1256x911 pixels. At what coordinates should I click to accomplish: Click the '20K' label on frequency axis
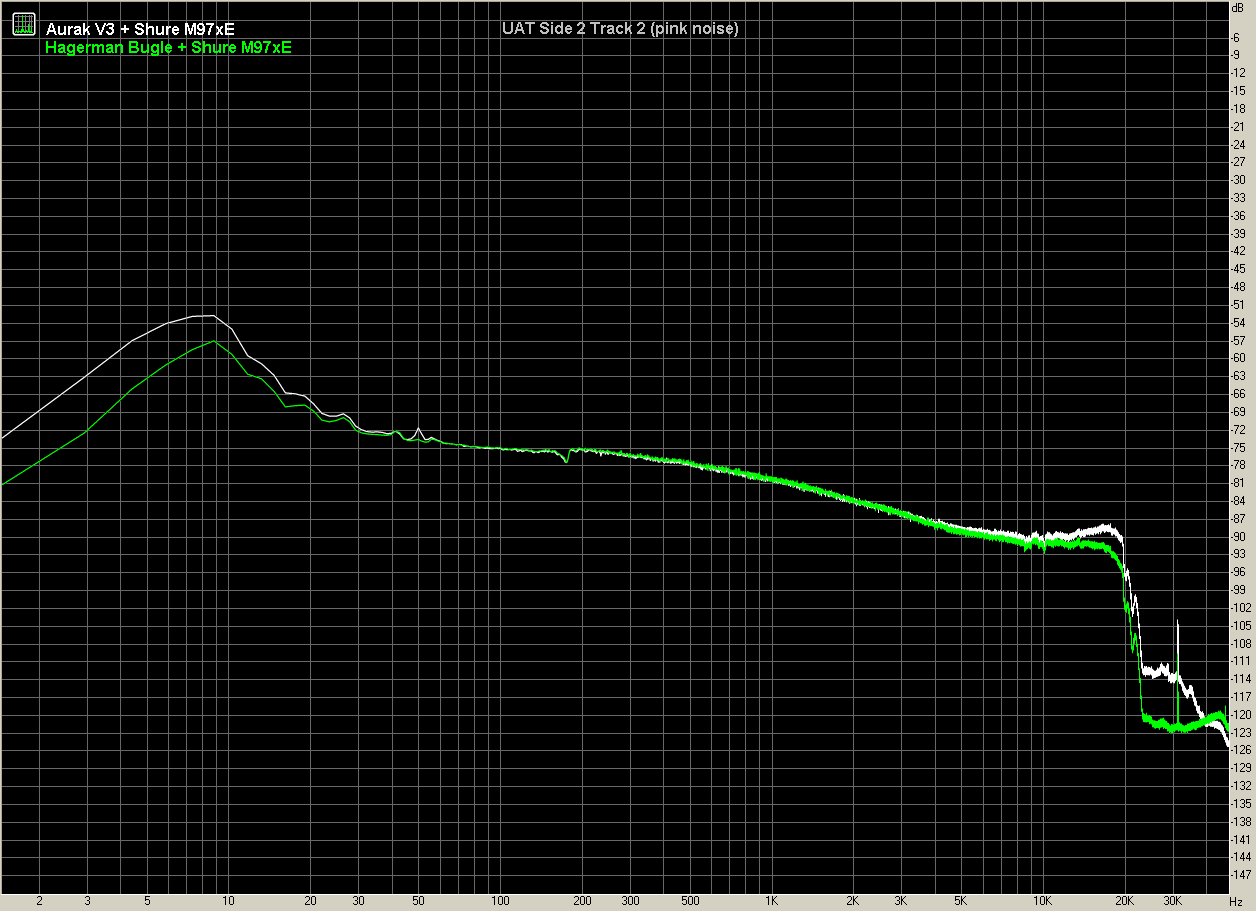(x=1125, y=901)
